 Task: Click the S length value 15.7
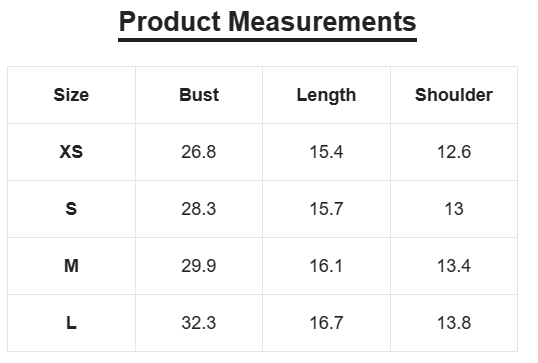pos(326,209)
